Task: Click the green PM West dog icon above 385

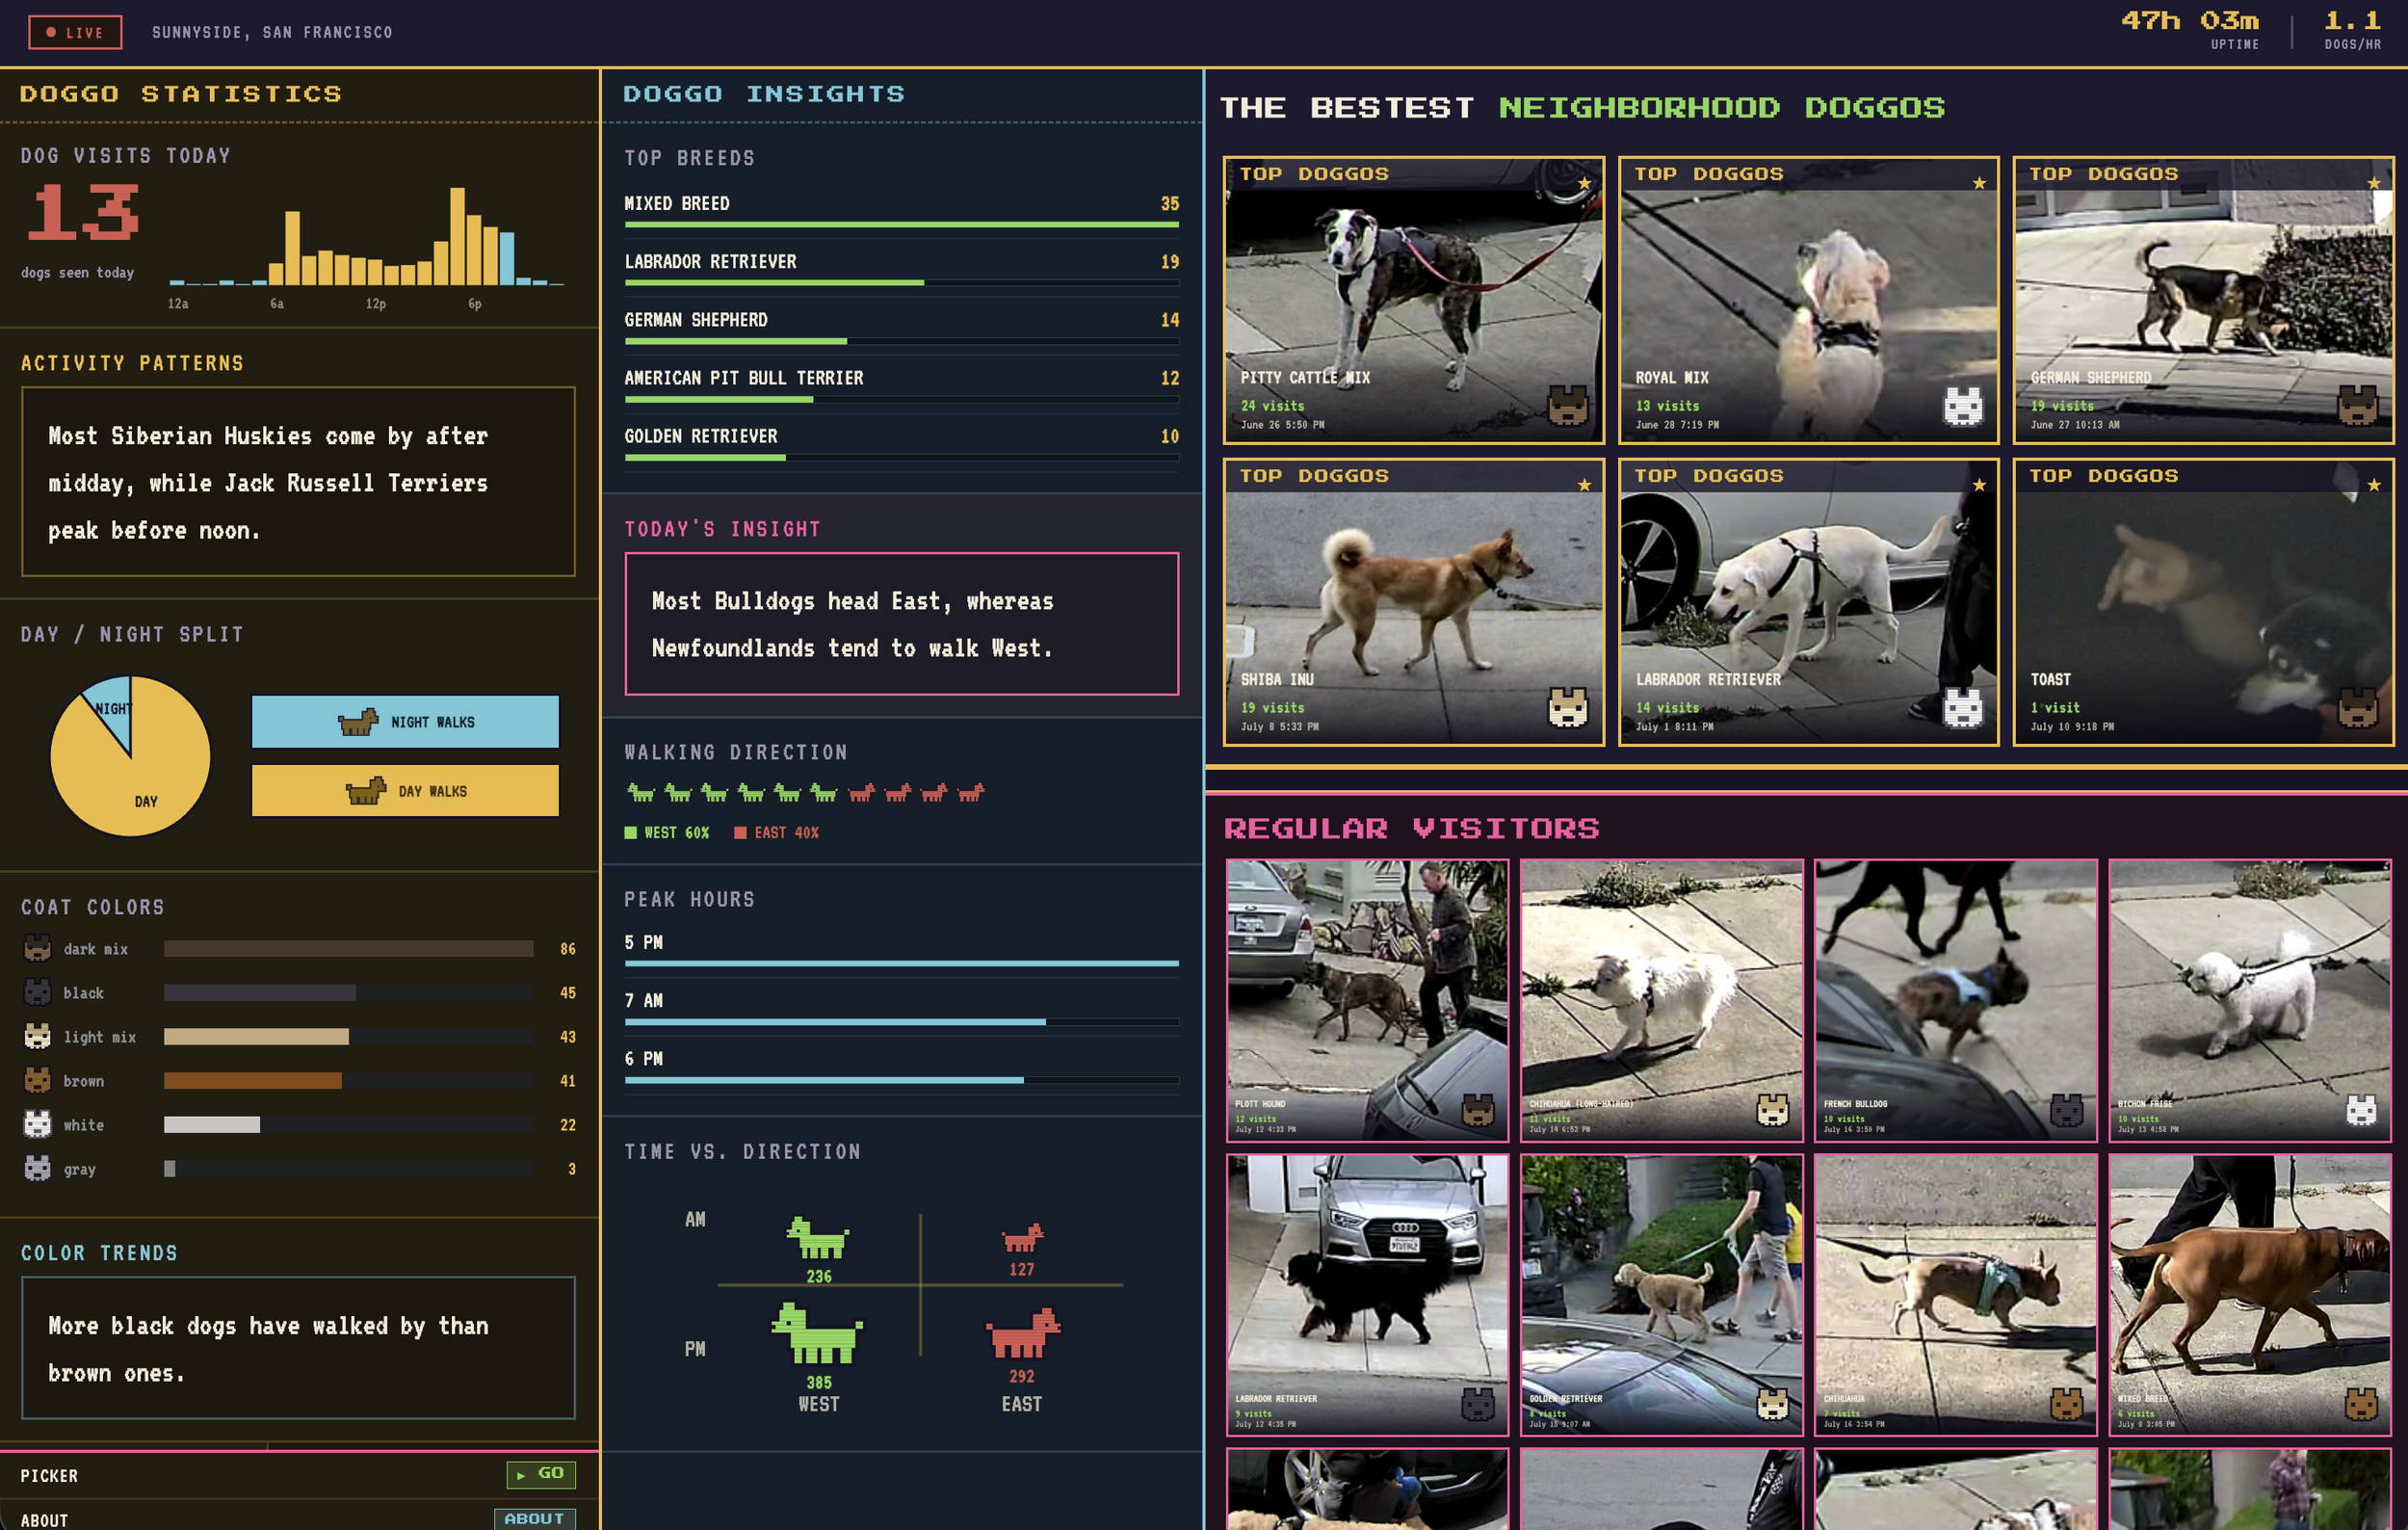Action: 817,1333
